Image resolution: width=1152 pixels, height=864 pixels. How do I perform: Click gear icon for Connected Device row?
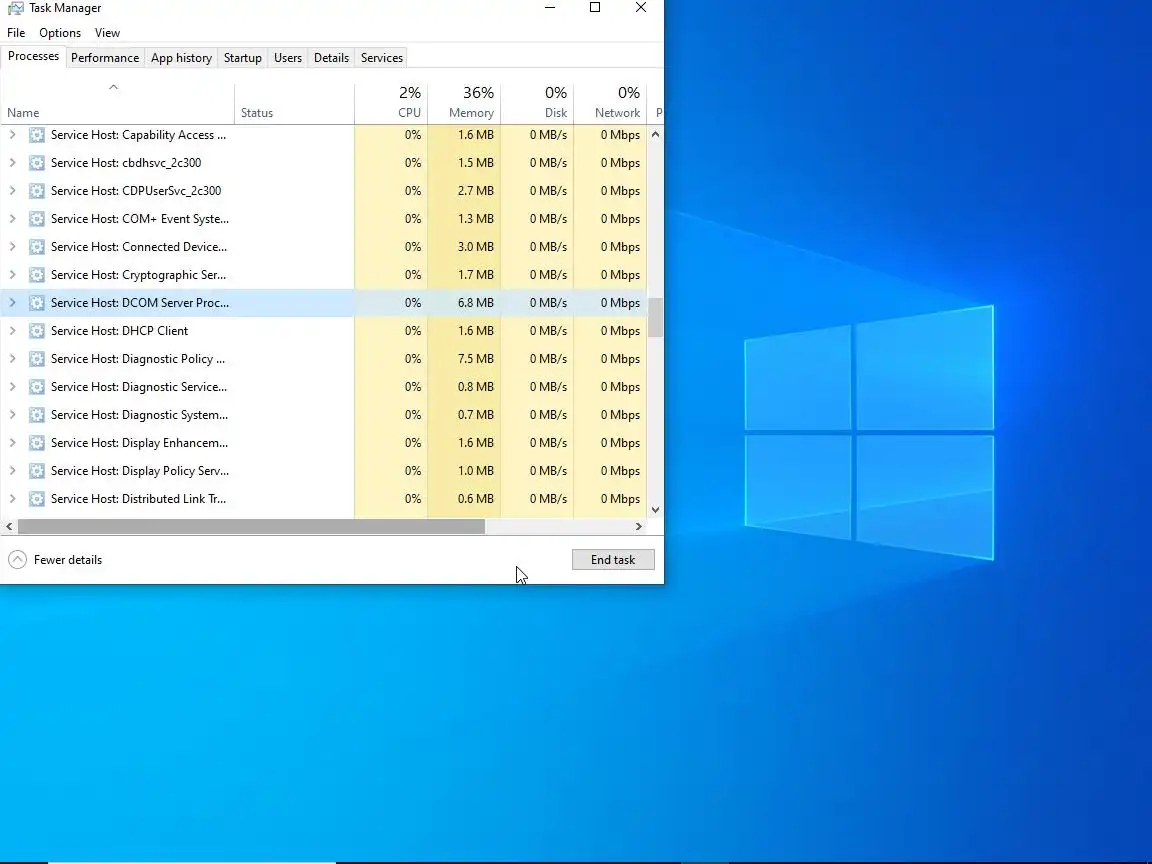coord(37,247)
